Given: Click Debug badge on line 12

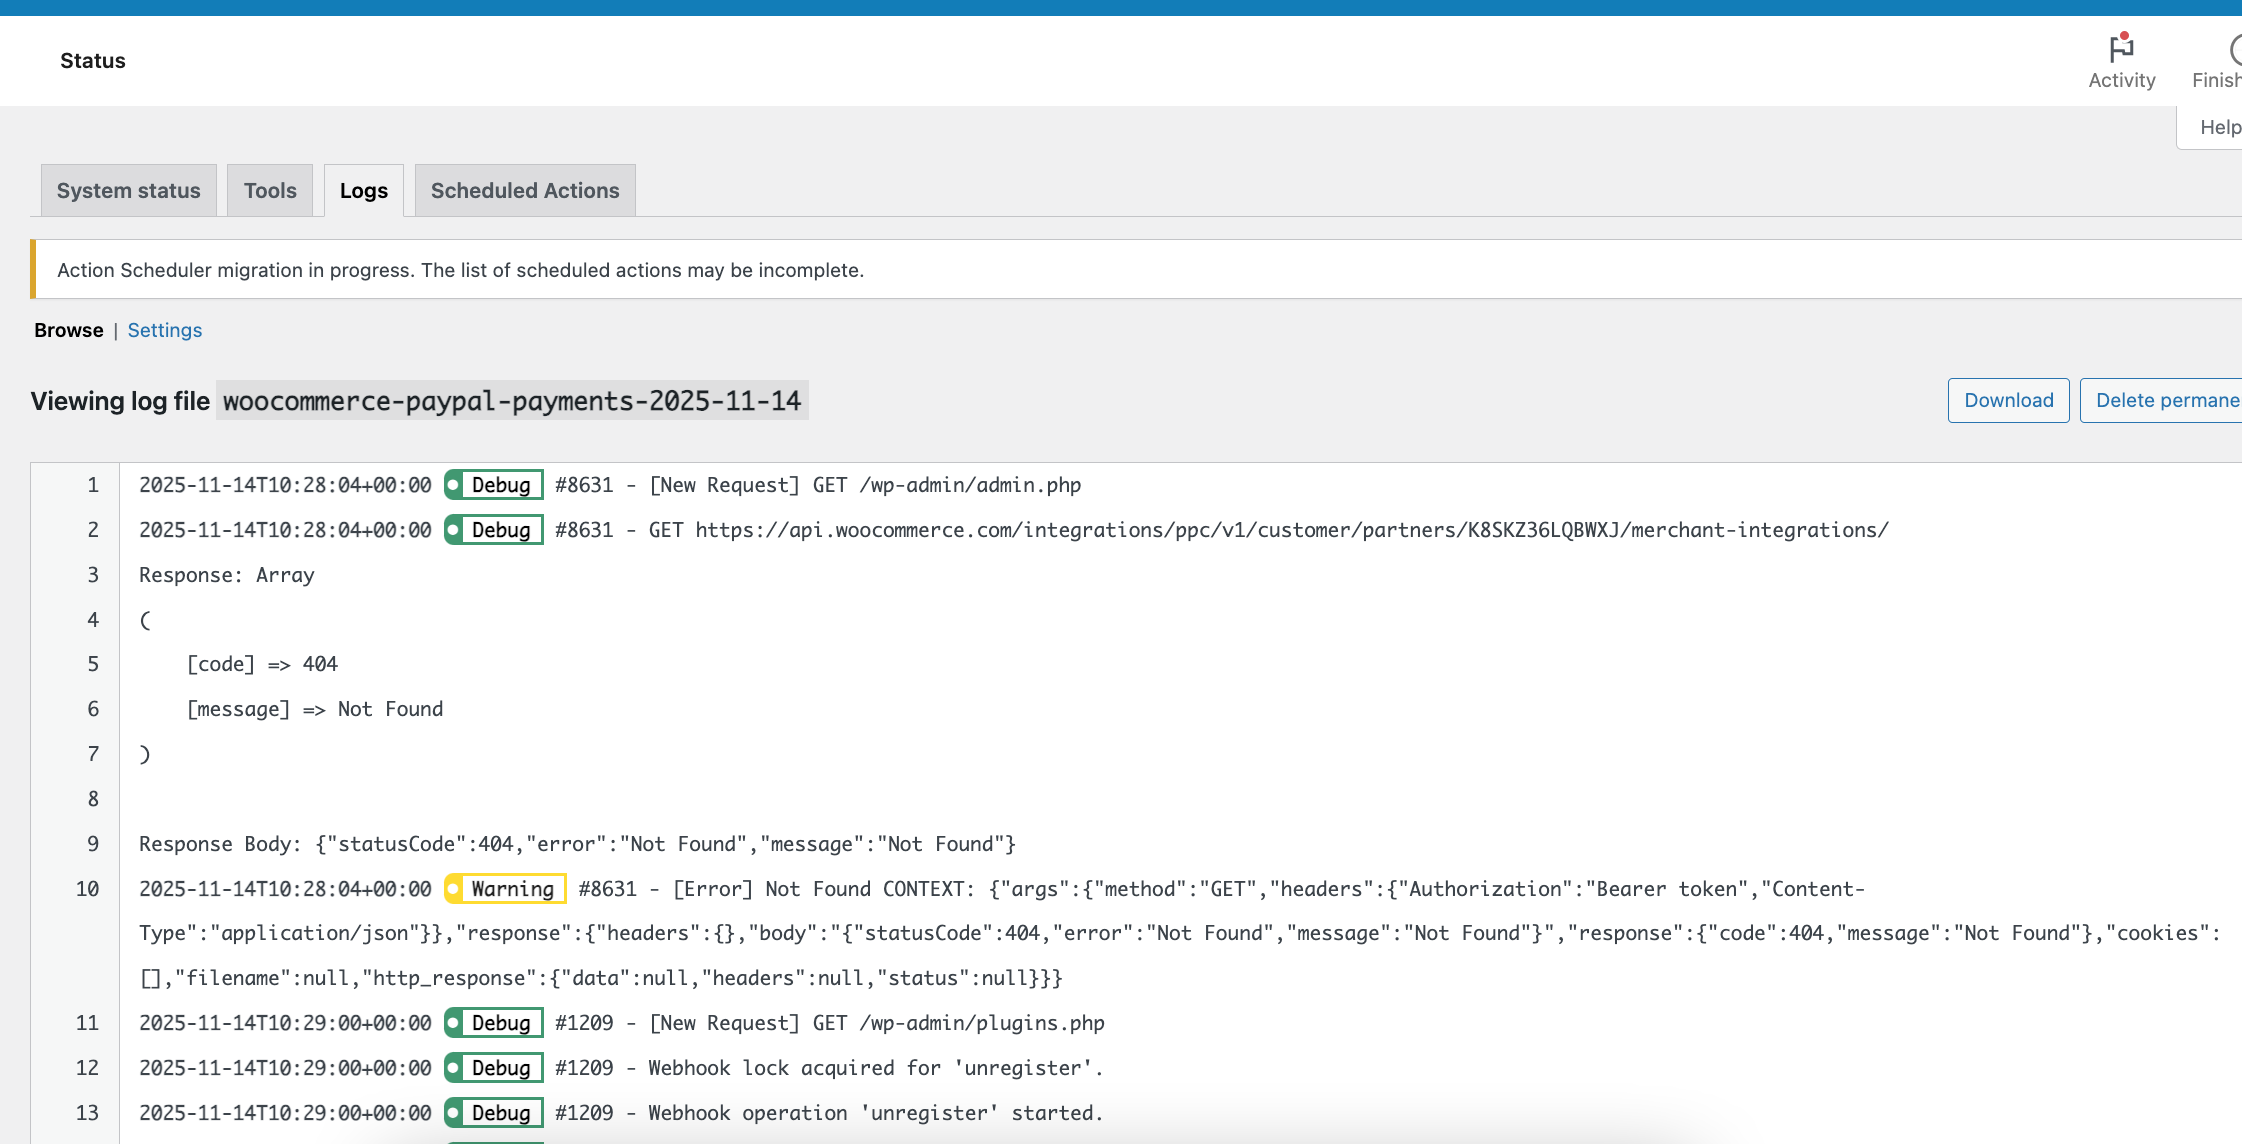Looking at the screenshot, I should [494, 1068].
